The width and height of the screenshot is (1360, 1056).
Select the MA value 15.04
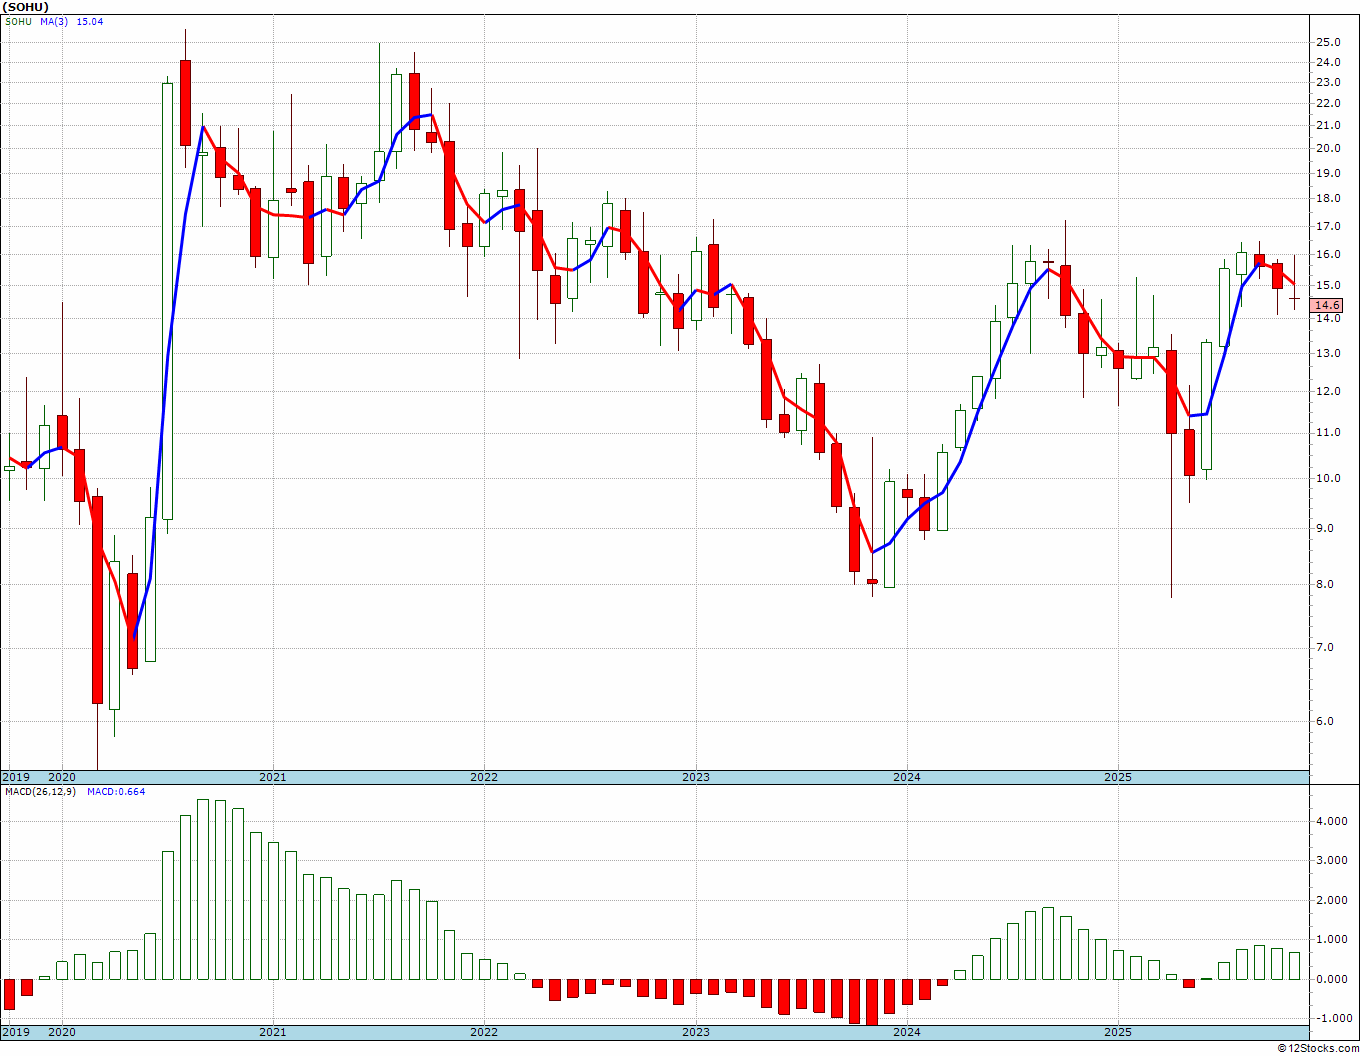(90, 21)
